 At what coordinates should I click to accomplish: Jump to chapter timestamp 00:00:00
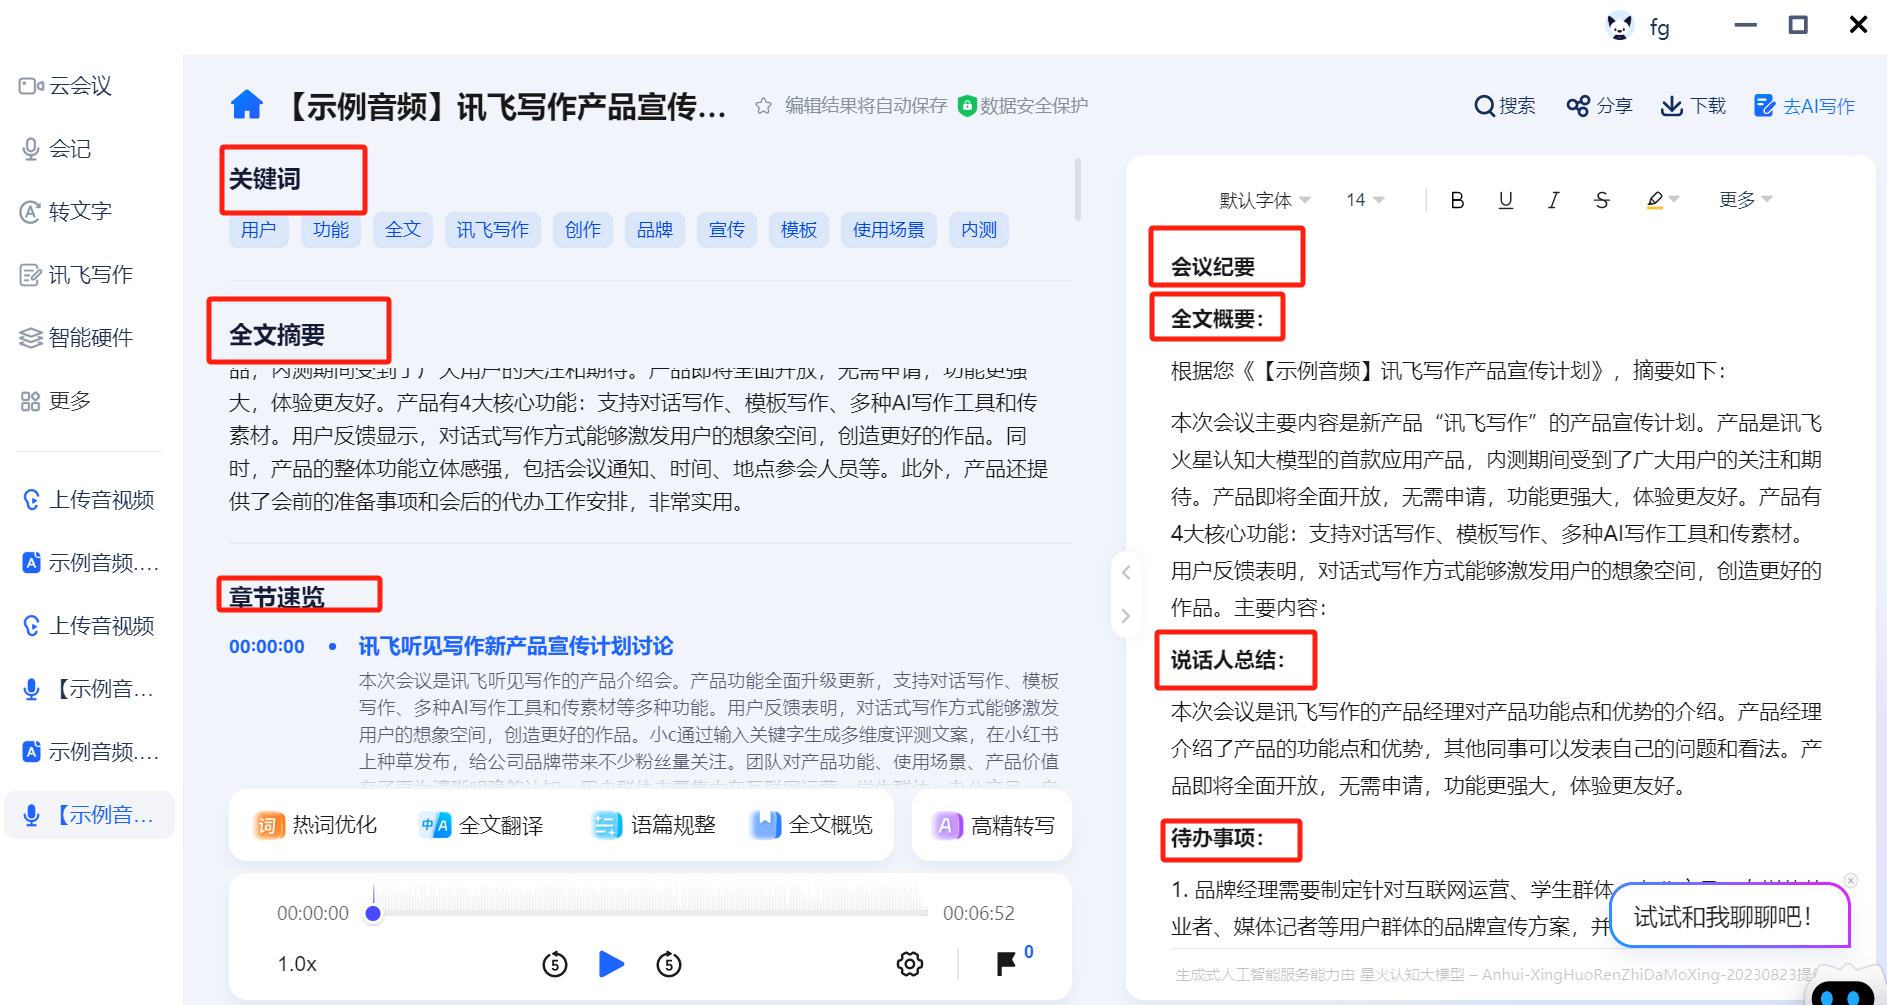[267, 647]
